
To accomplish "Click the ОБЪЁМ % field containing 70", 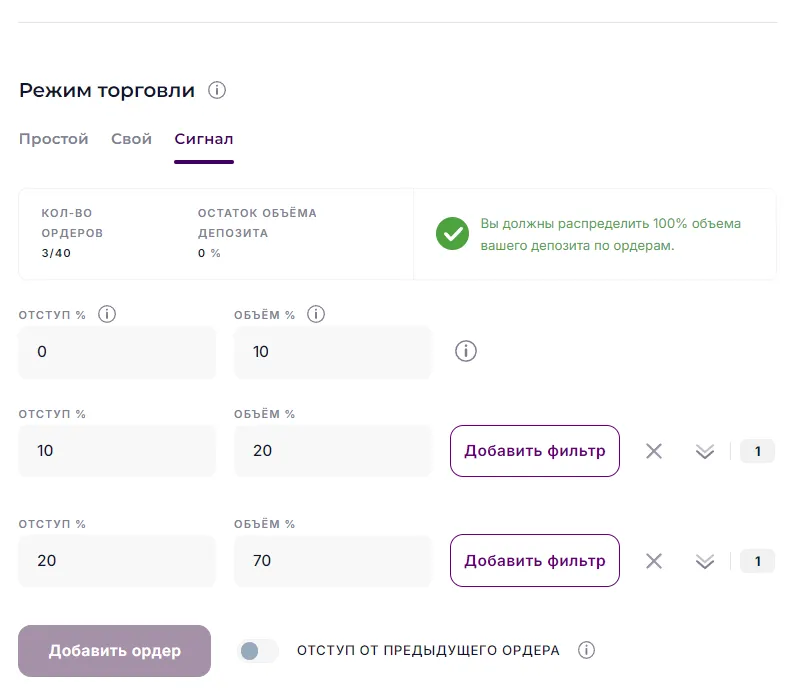I will coord(332,561).
